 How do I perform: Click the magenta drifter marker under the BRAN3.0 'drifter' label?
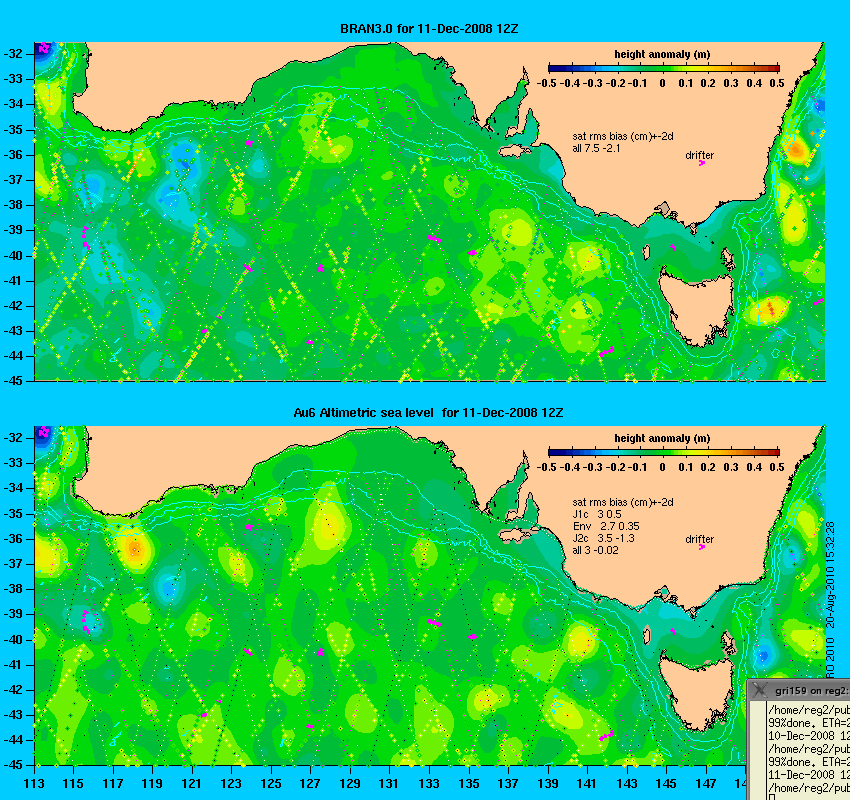[701, 163]
